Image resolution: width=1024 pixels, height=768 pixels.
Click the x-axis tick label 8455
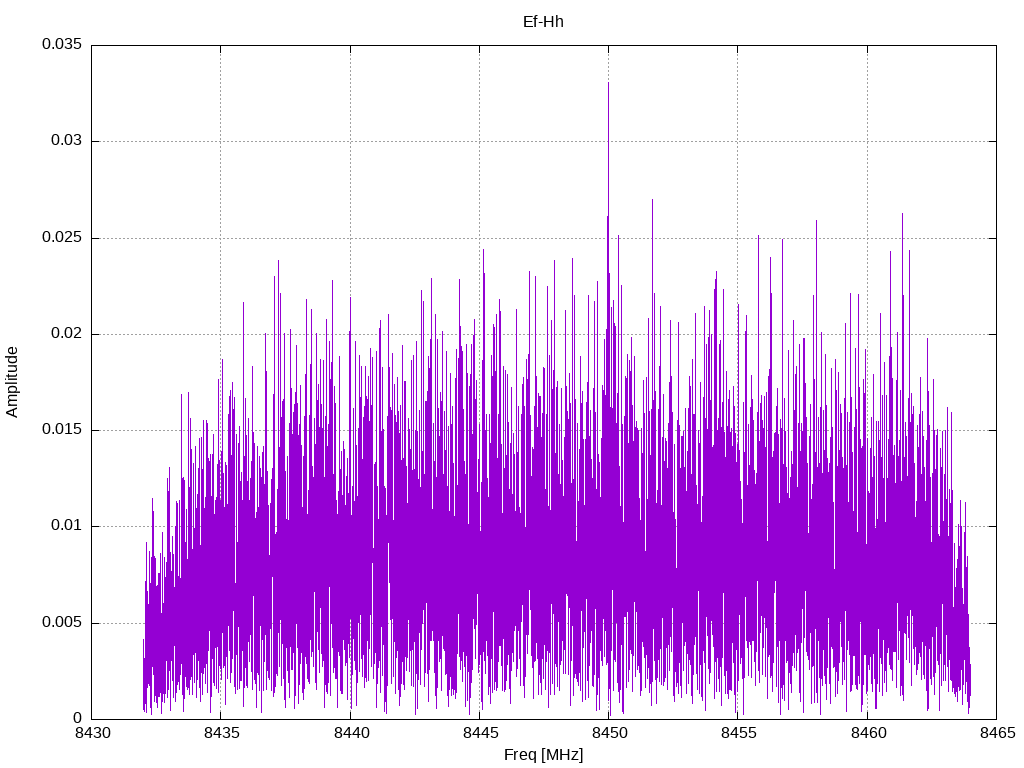[x=739, y=733]
